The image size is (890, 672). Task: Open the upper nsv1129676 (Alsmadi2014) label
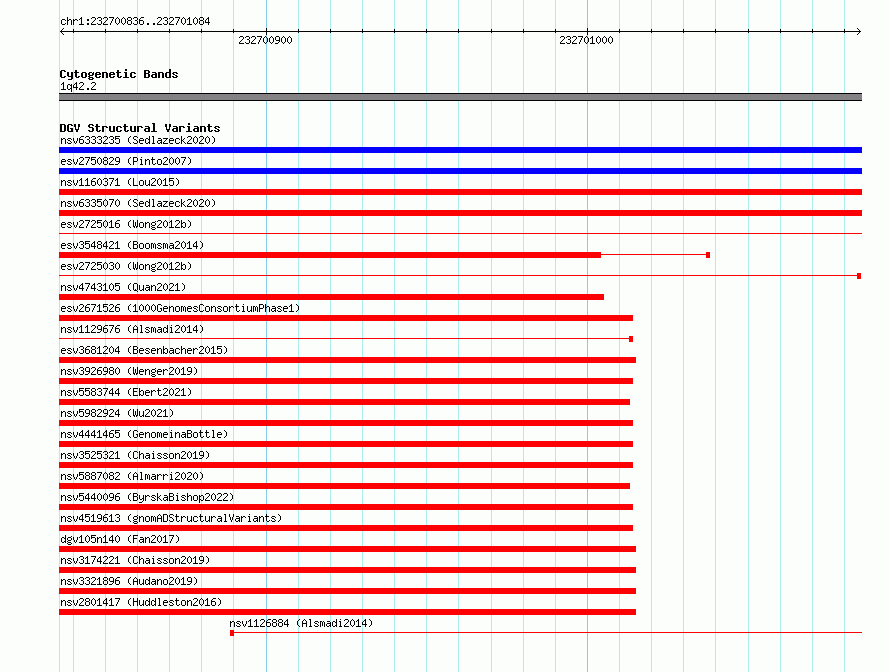click(x=132, y=329)
